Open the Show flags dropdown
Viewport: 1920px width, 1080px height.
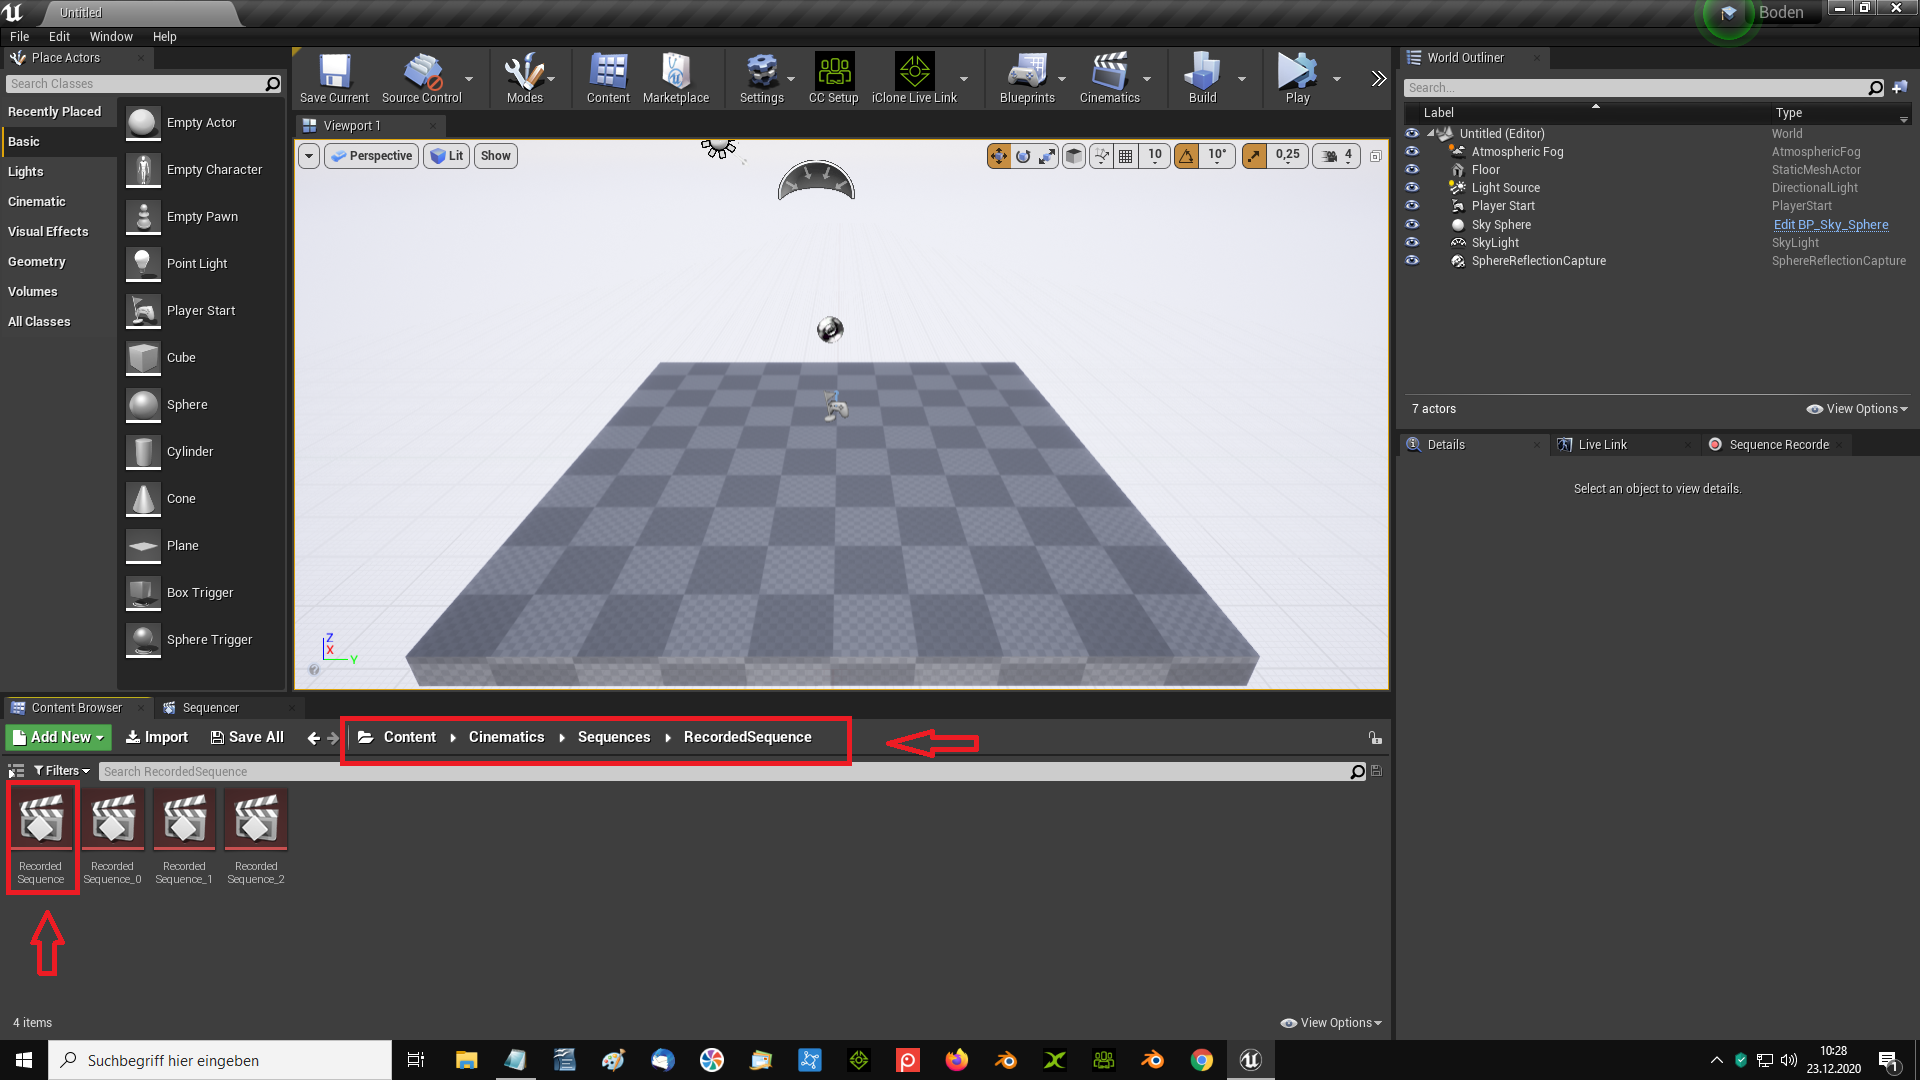496,156
